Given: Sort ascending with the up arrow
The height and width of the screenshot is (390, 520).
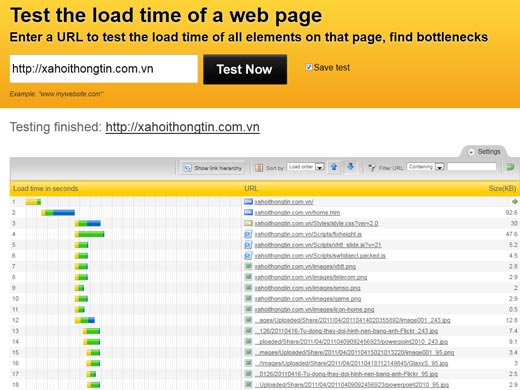Looking at the screenshot, I should 334,167.
